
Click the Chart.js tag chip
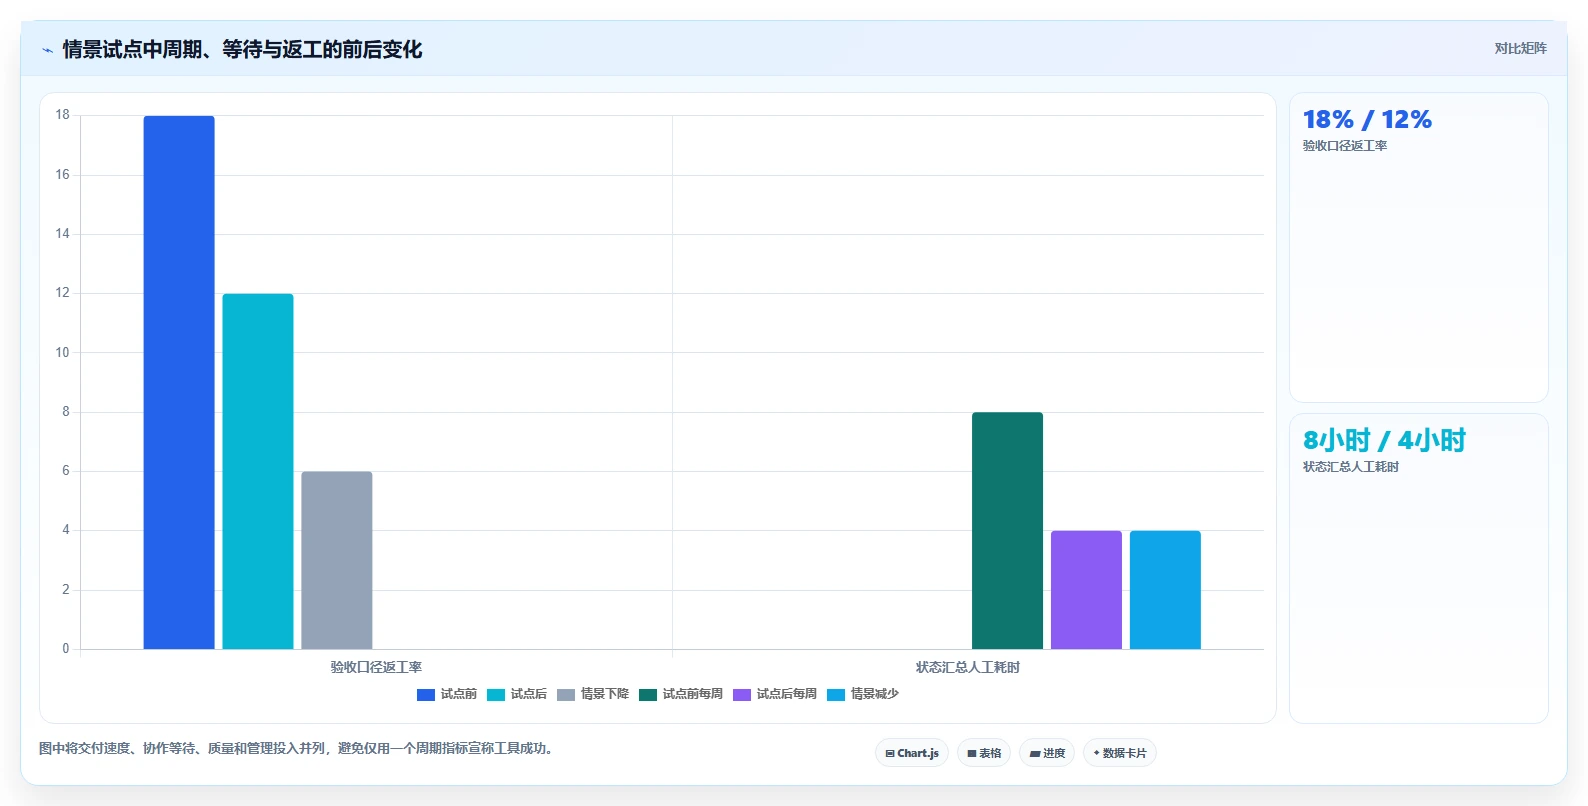click(x=912, y=753)
